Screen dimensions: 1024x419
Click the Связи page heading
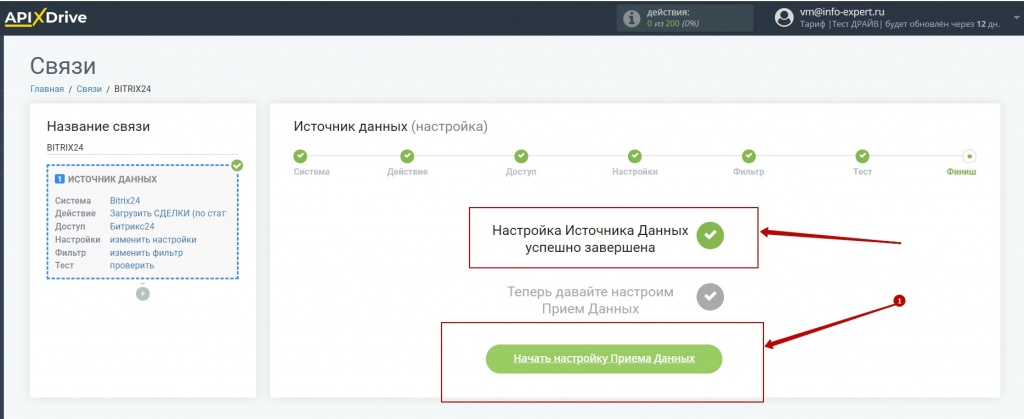[x=63, y=66]
